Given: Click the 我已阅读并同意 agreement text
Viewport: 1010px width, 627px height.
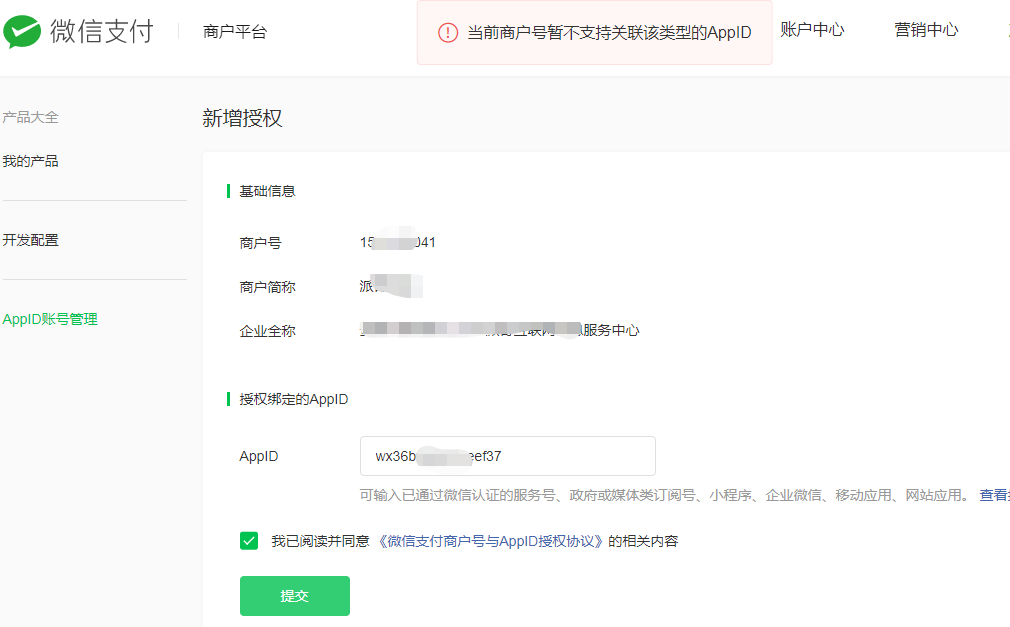Looking at the screenshot, I should 320,541.
